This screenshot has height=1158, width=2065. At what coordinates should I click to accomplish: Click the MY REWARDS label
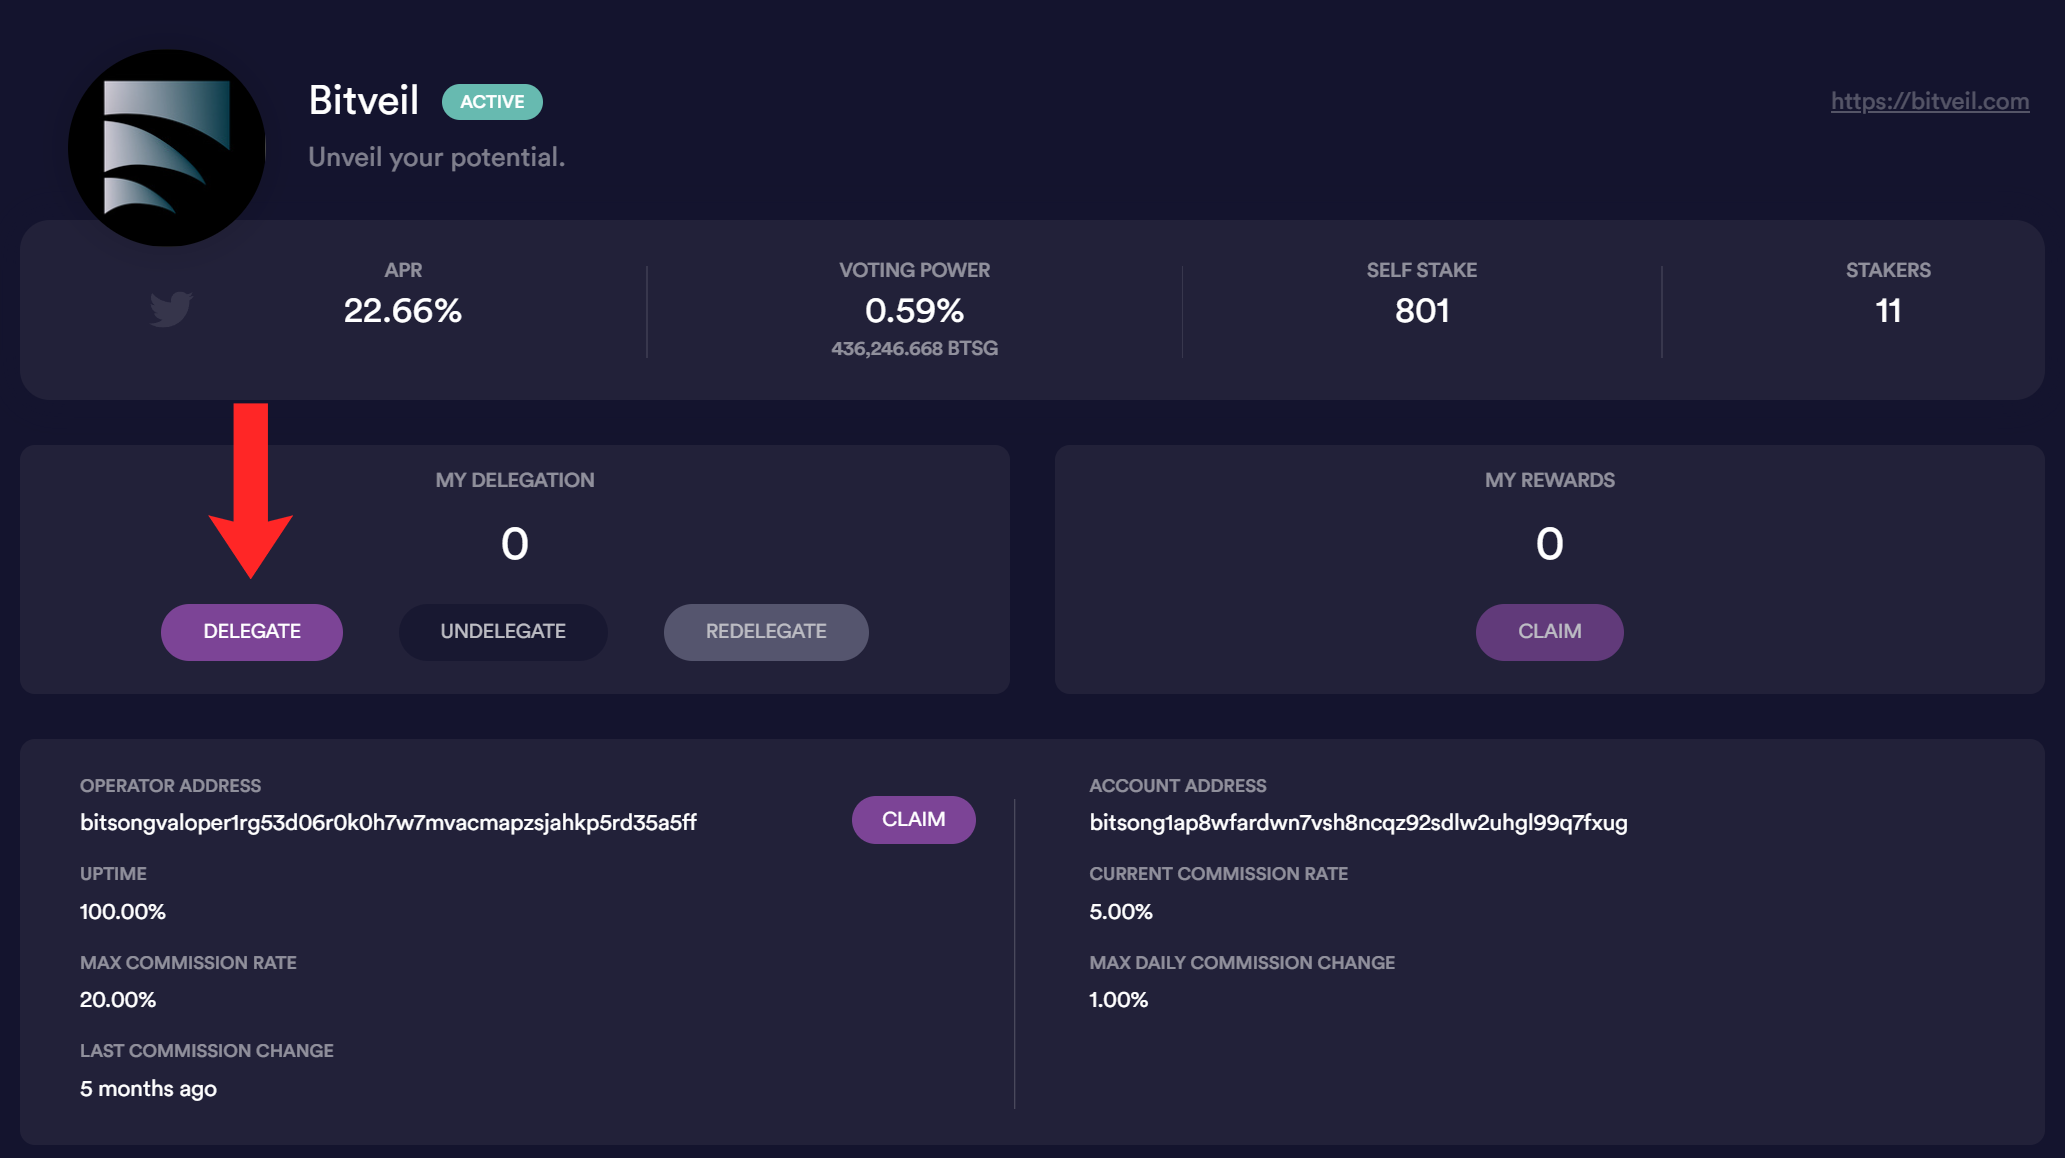coord(1549,480)
